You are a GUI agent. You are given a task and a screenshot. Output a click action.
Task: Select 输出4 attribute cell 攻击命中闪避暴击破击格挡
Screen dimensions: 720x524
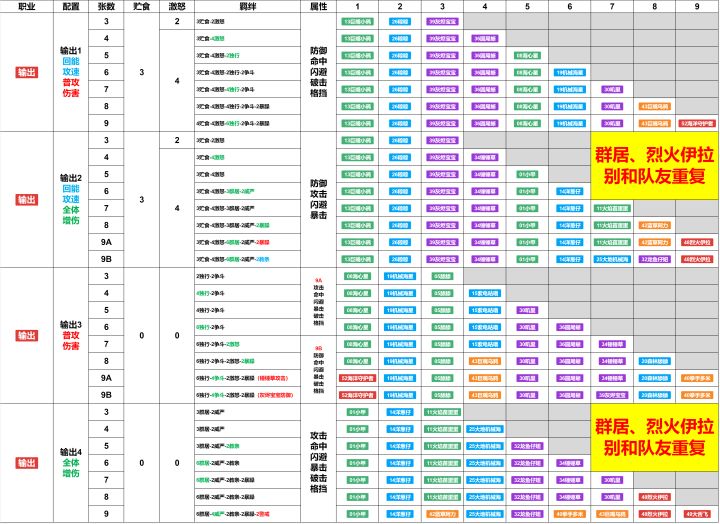(319, 462)
